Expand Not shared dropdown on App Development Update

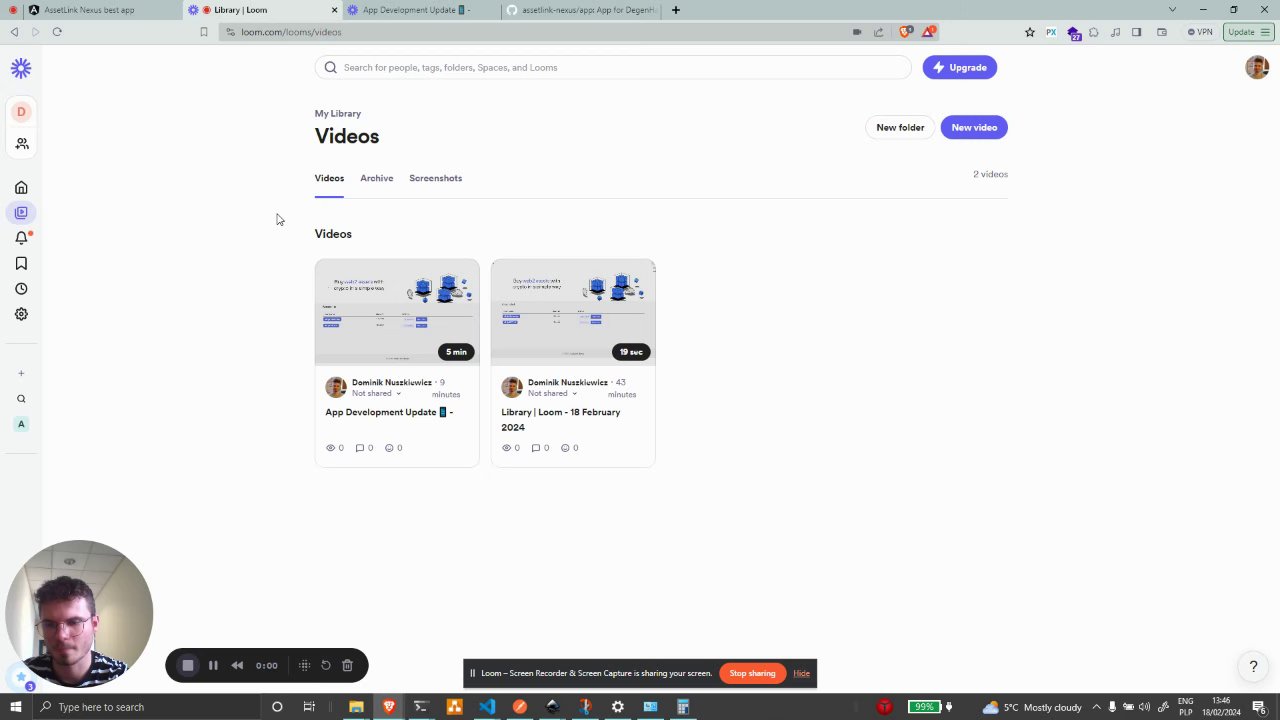(x=376, y=394)
